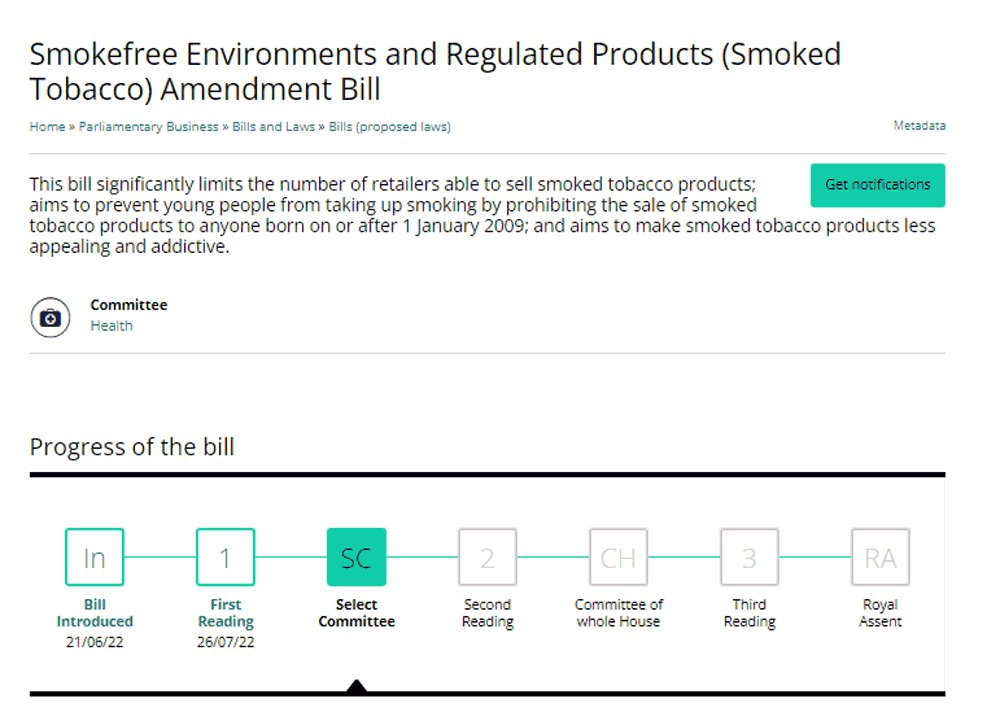Click the Get notifications button
1000x712 pixels.
tap(878, 185)
